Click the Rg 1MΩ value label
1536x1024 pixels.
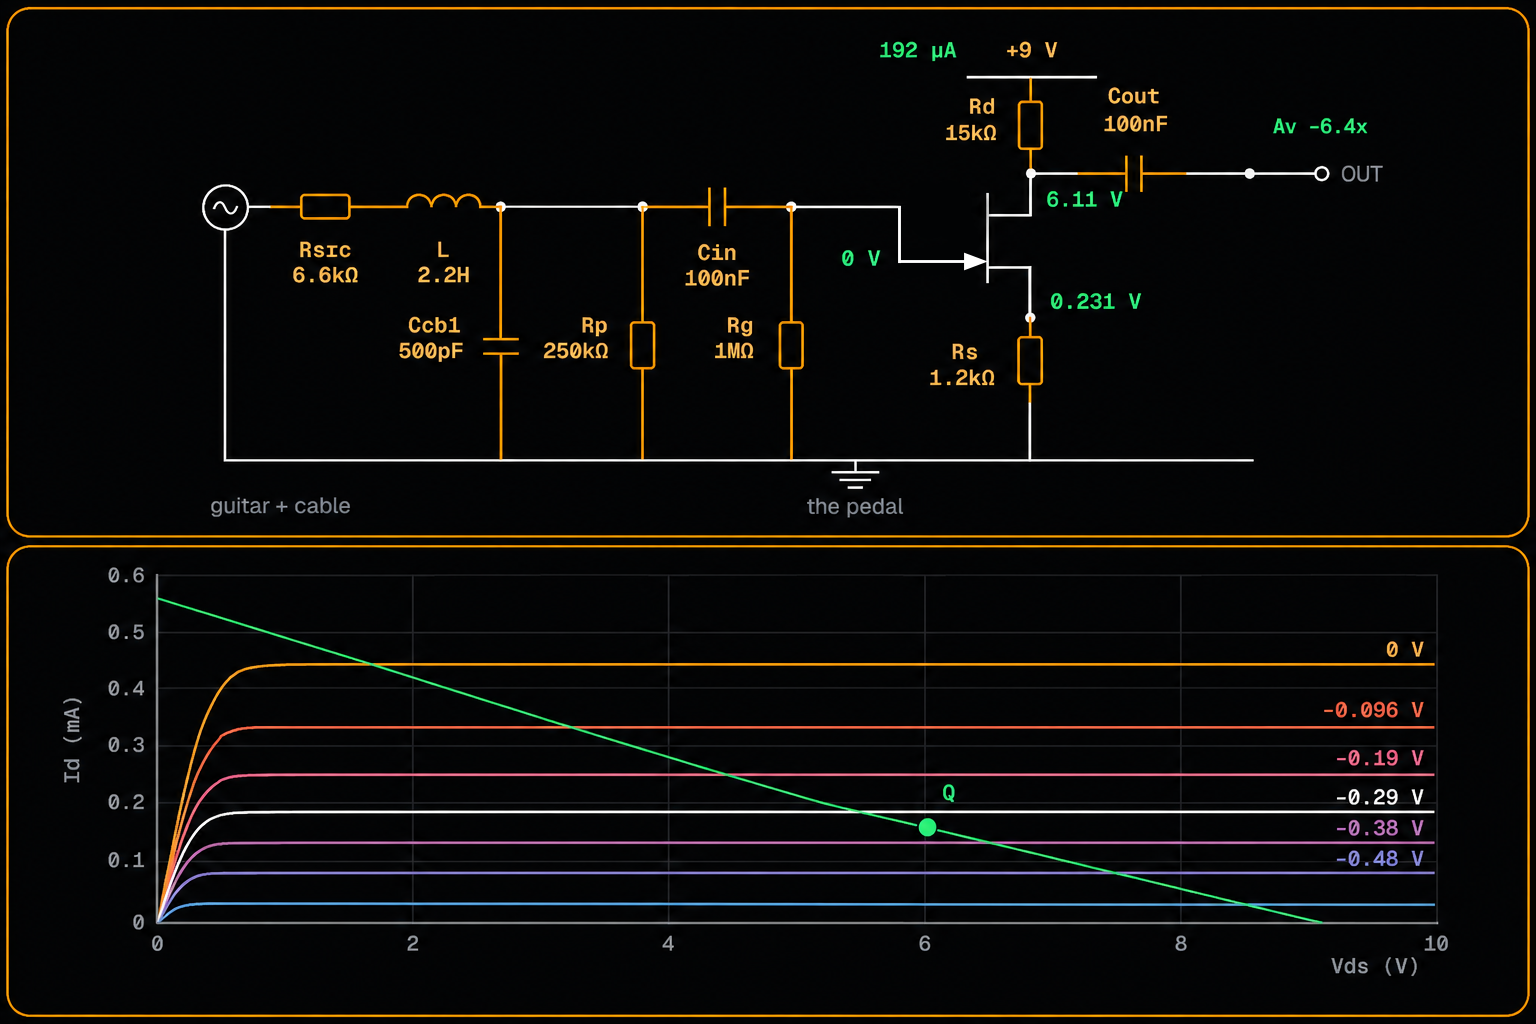(x=735, y=338)
